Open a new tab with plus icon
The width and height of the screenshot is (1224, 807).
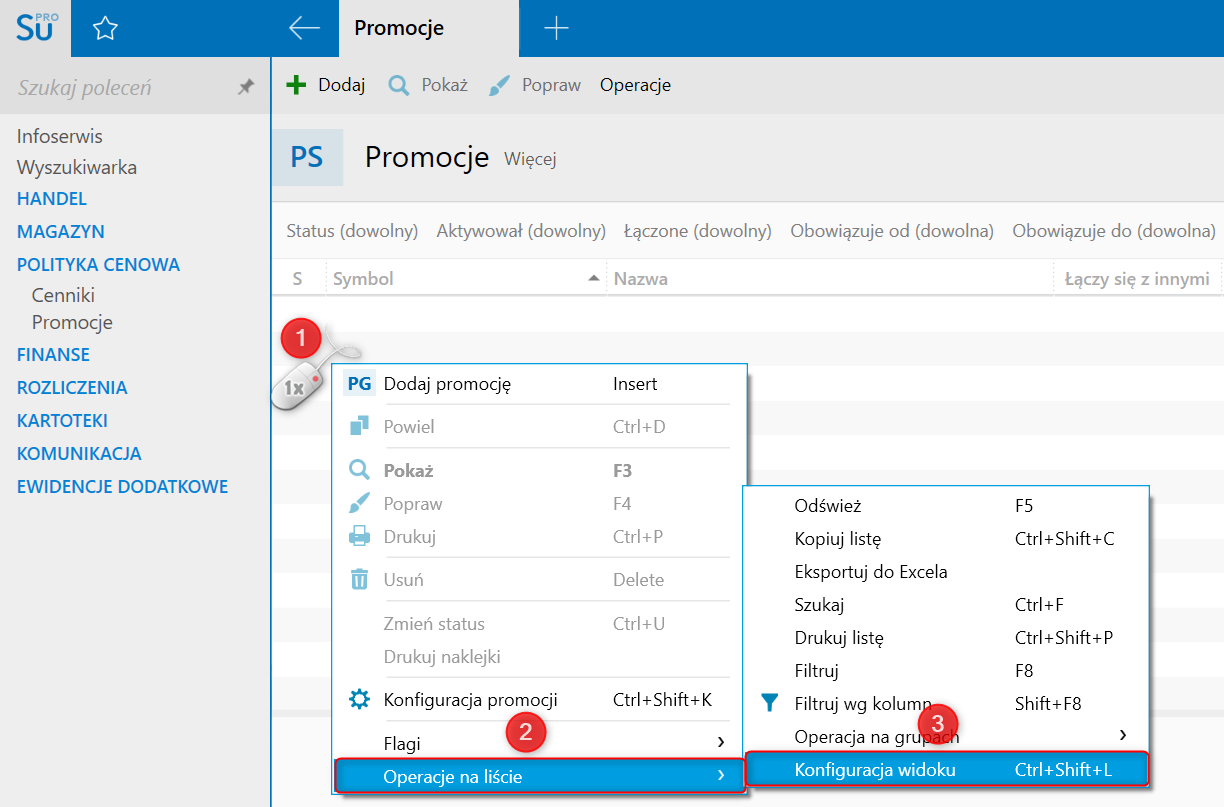coord(556,29)
